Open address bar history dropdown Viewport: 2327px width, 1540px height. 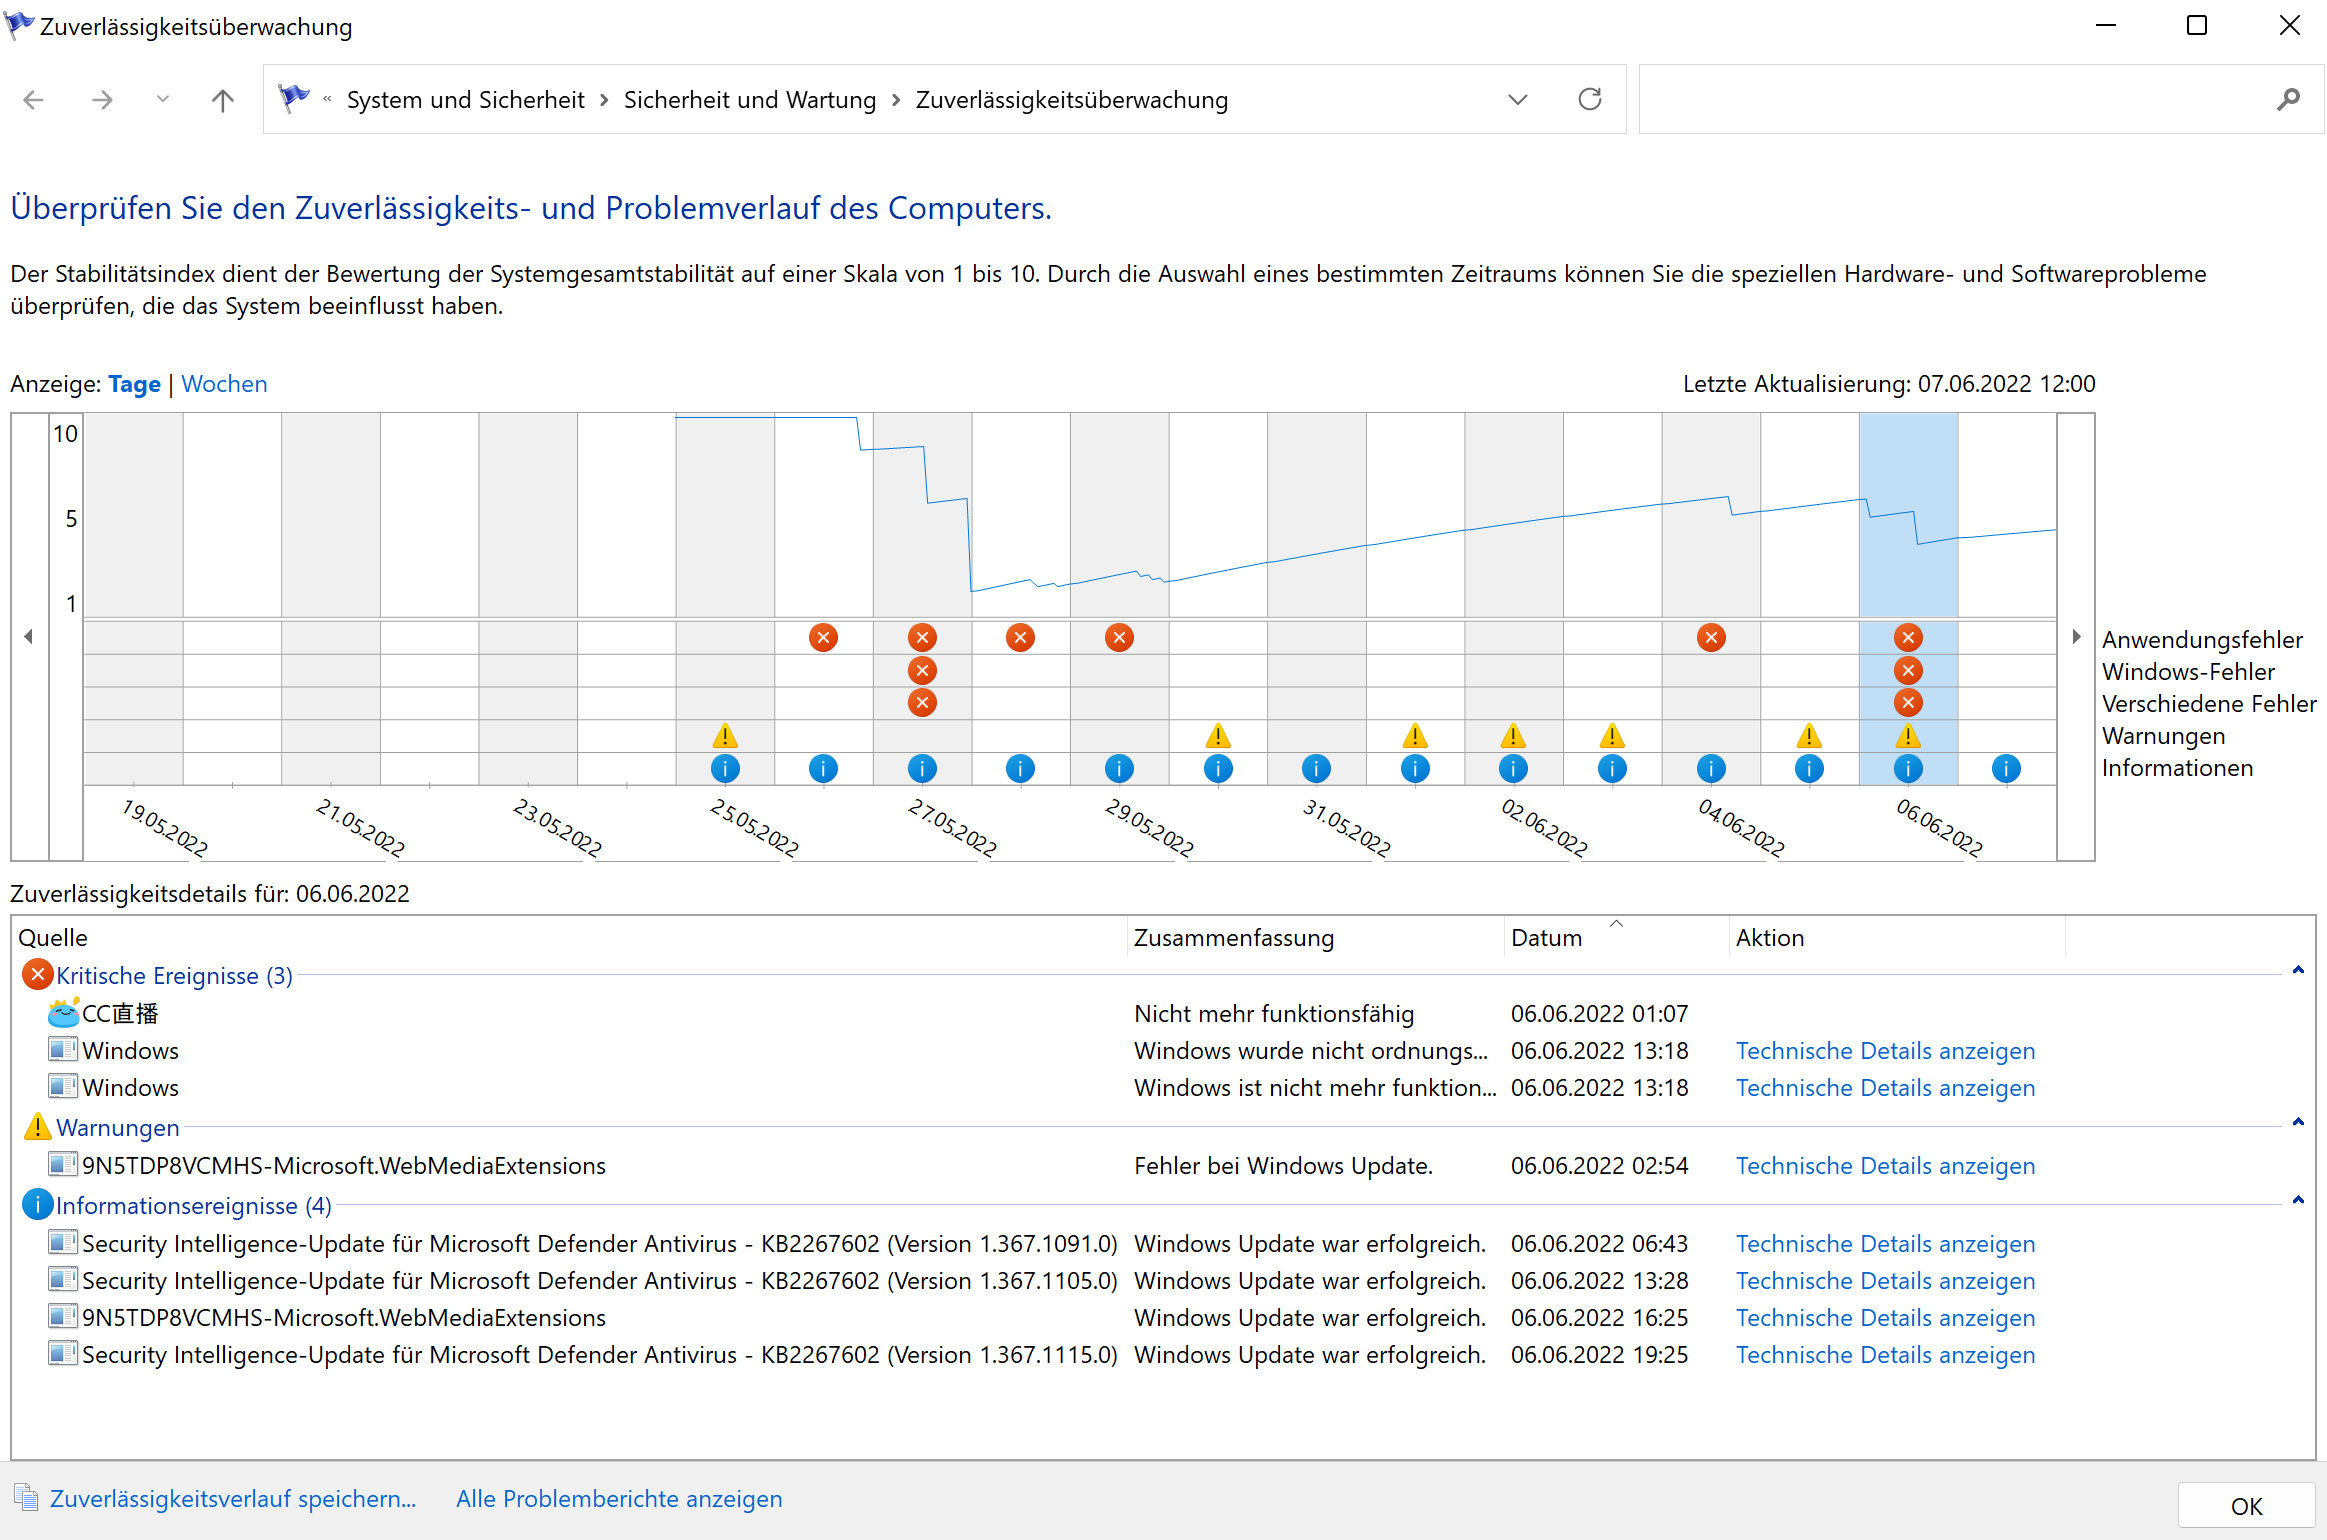point(1517,99)
